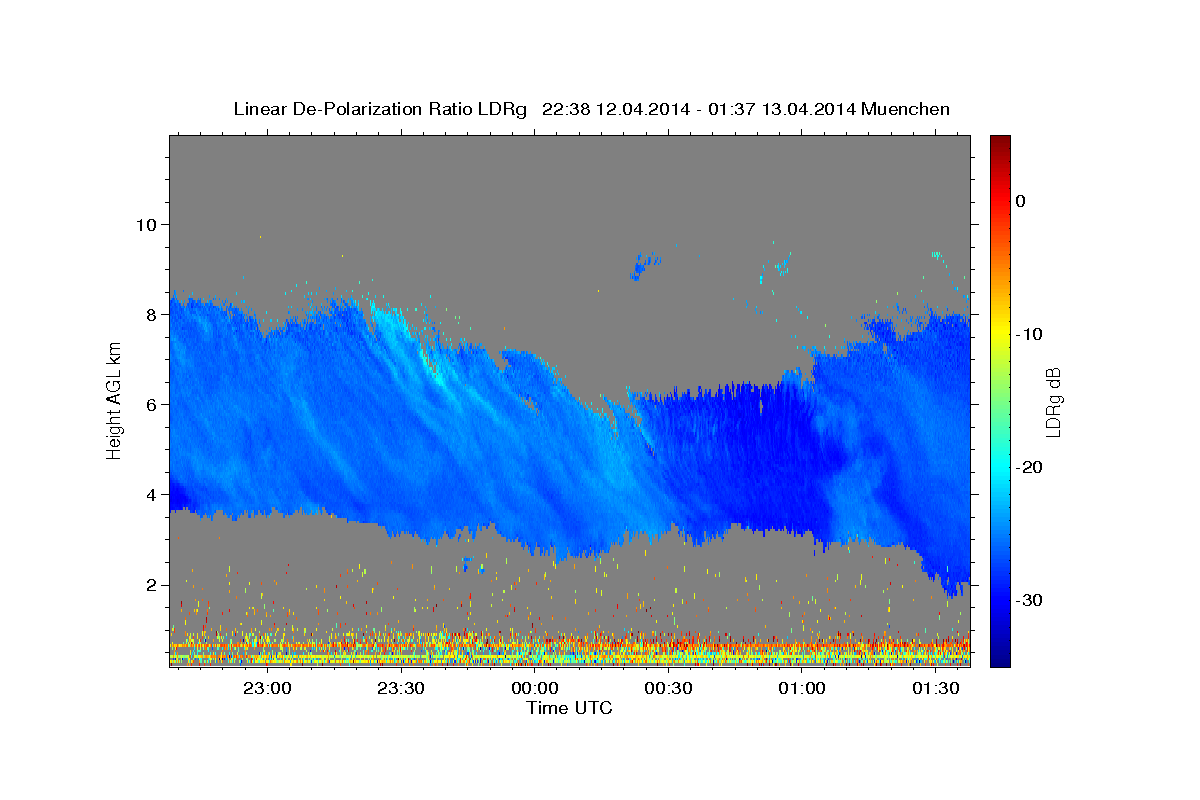Click the 00:30 time tick label

pyautogui.click(x=668, y=688)
